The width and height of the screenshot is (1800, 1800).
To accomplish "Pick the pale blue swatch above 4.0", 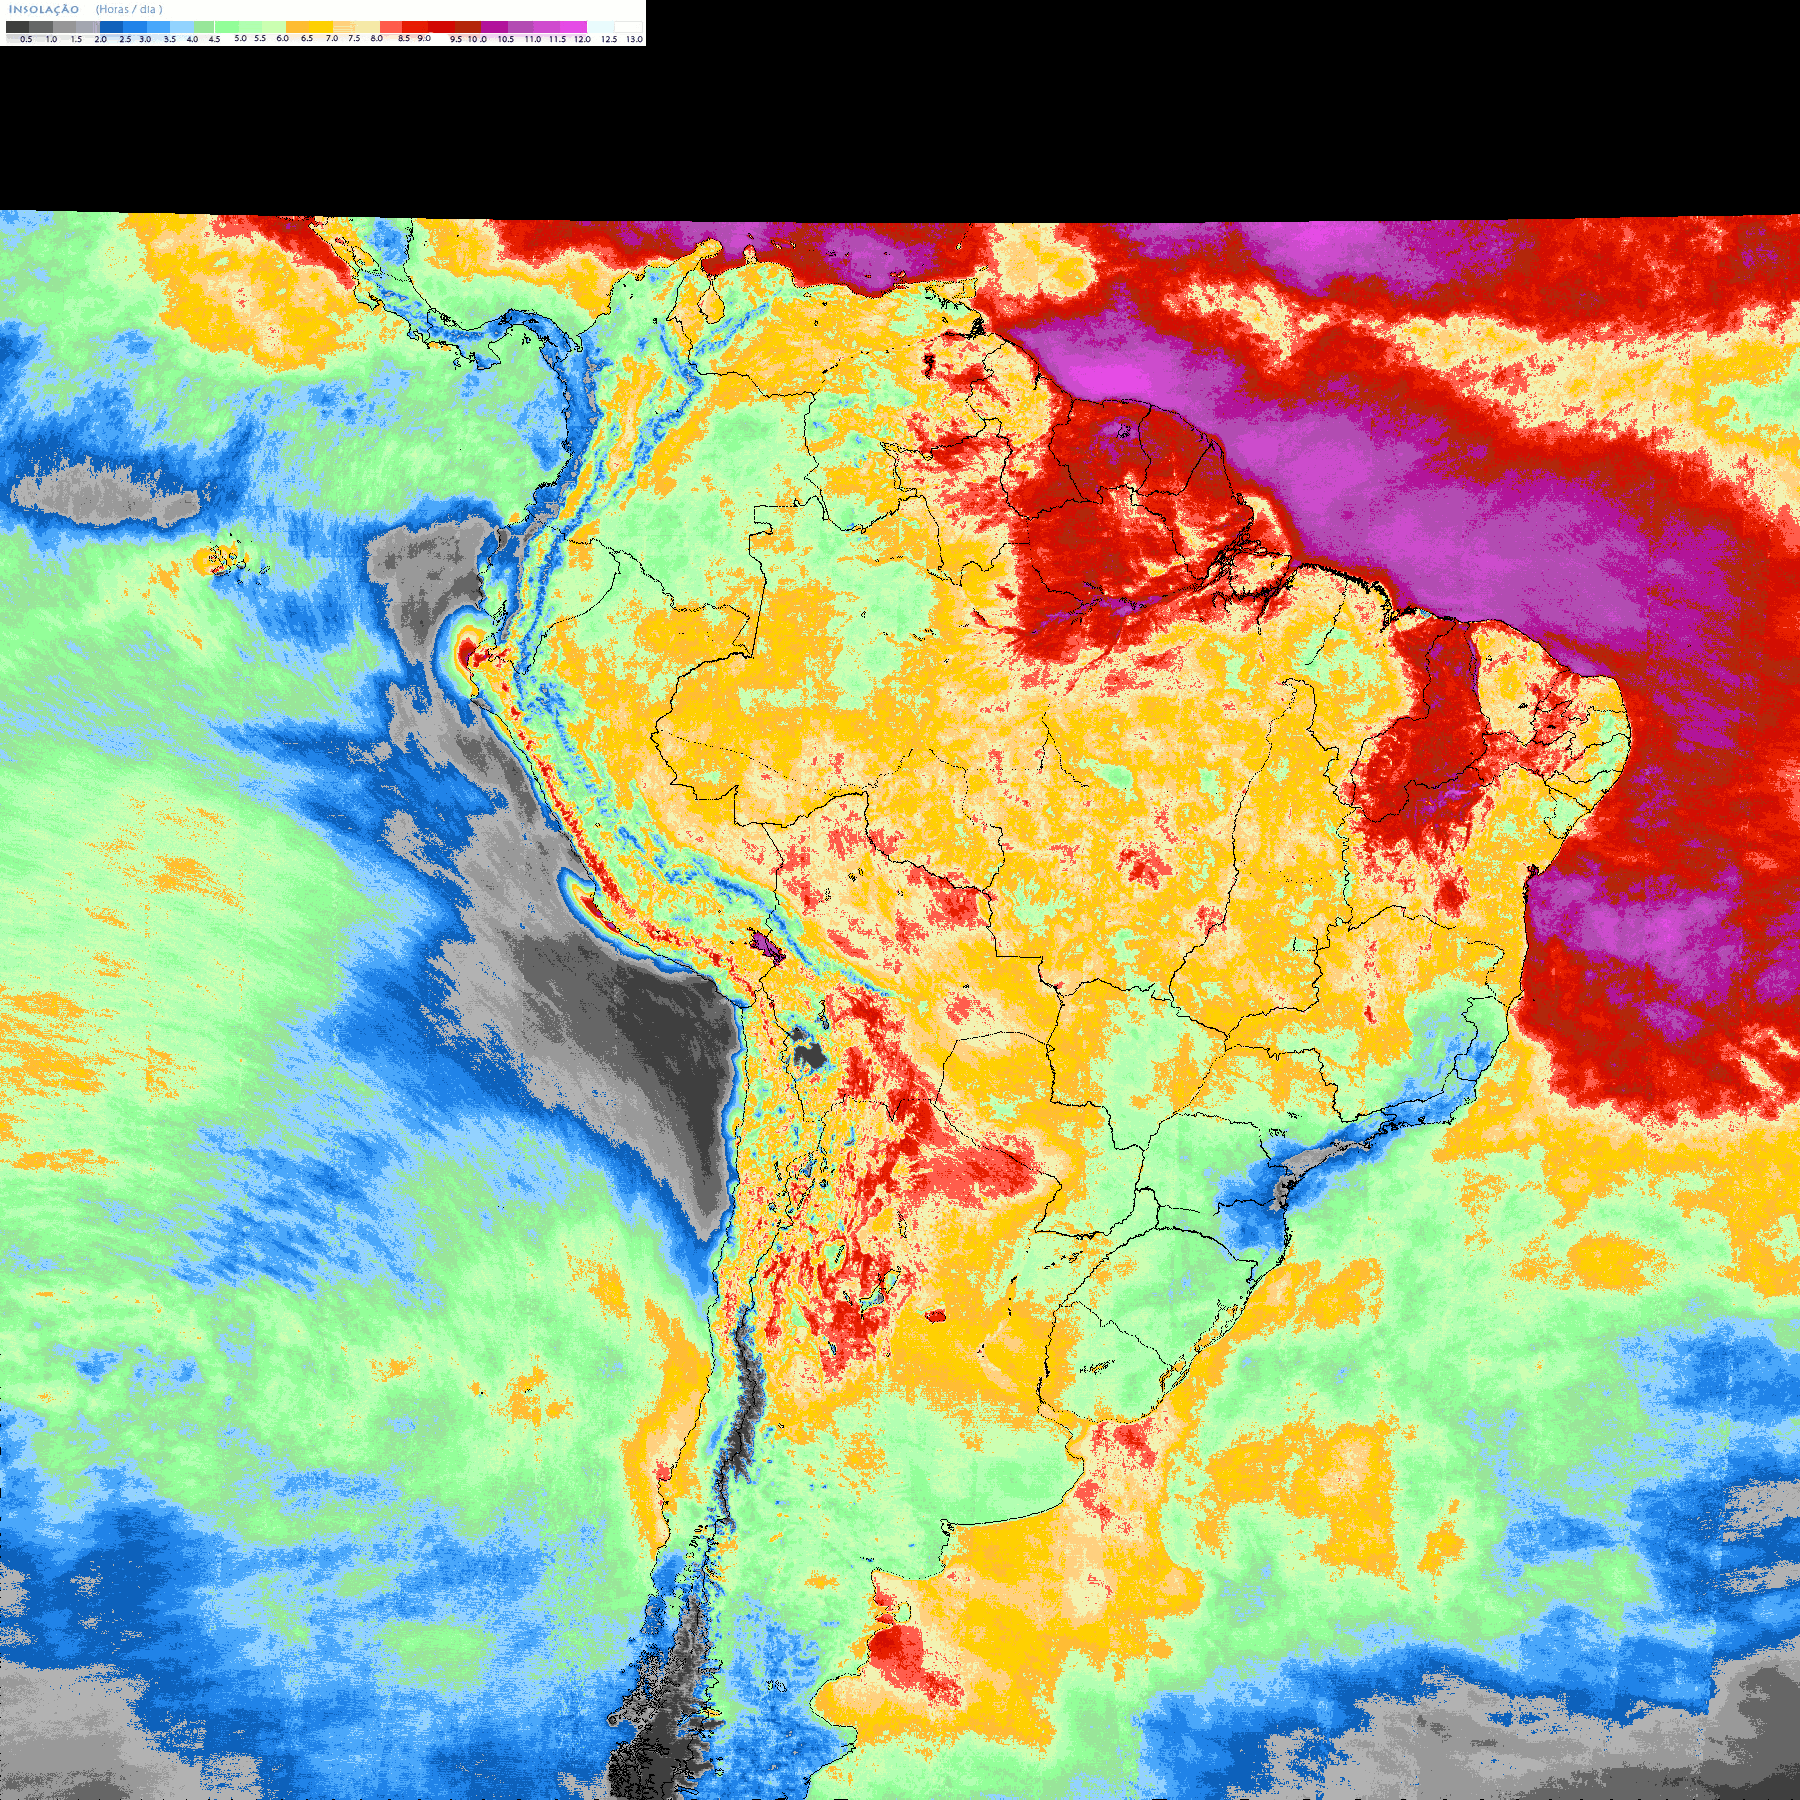I will click(182, 27).
